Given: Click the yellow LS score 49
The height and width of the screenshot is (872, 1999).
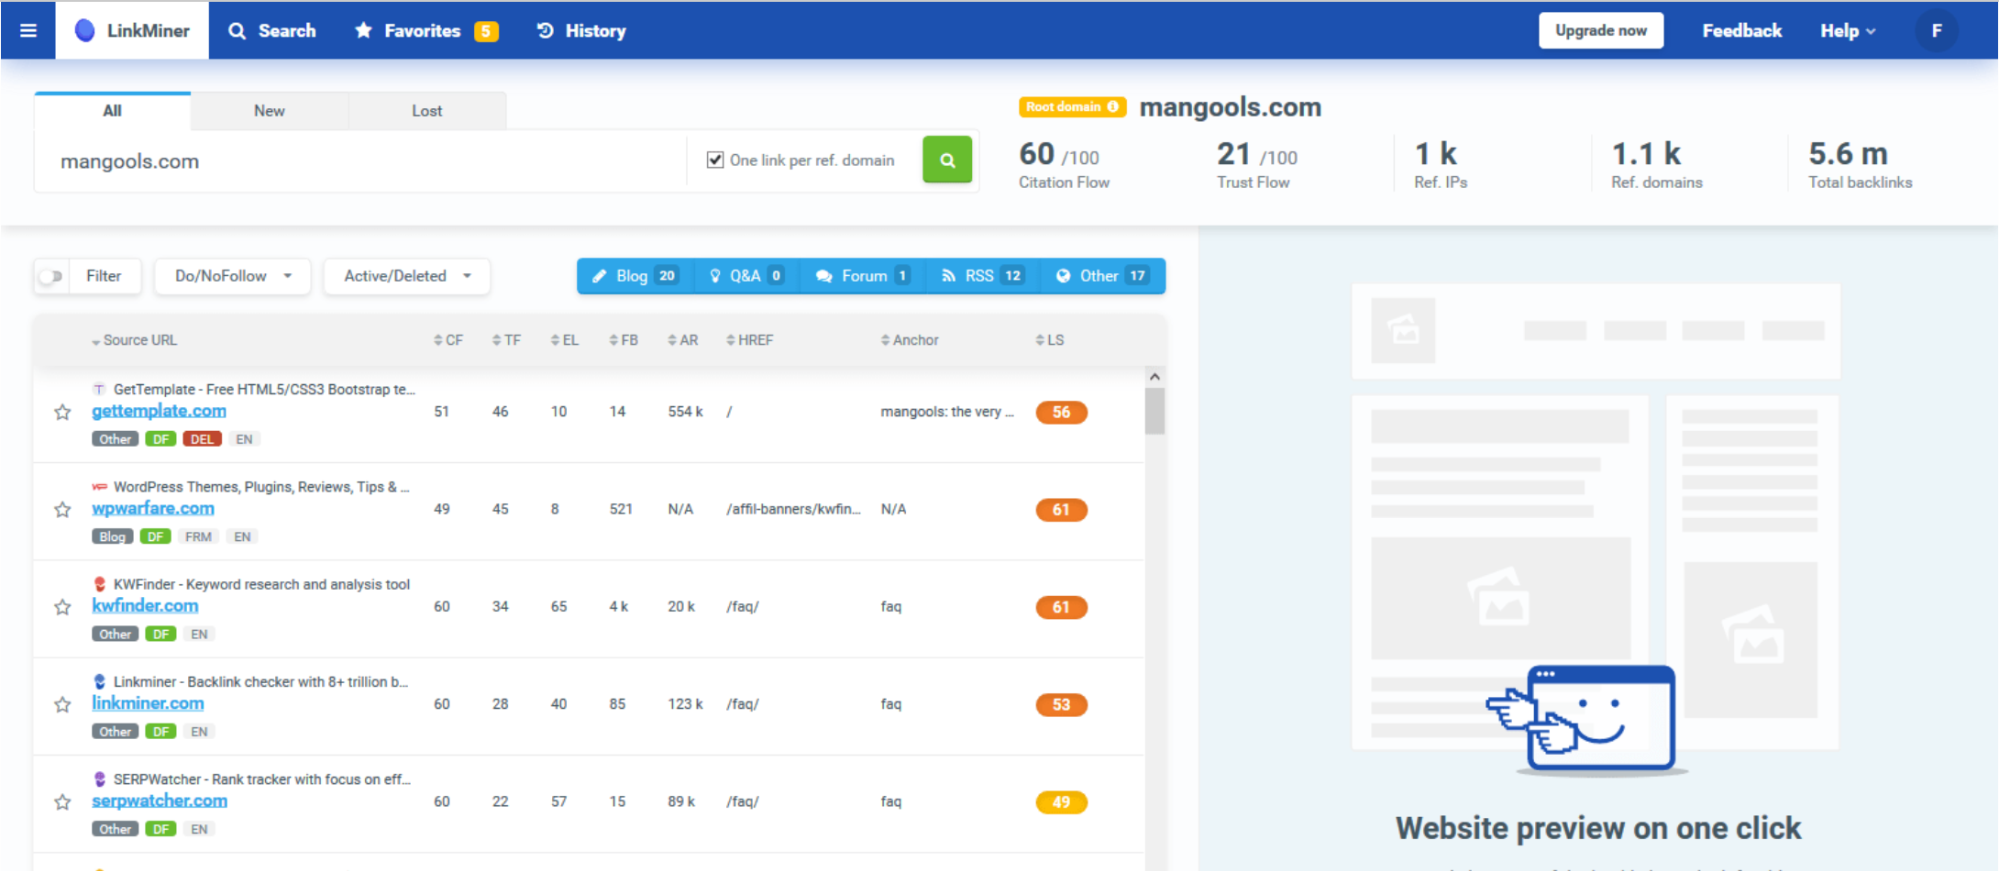Looking at the screenshot, I should (x=1061, y=802).
